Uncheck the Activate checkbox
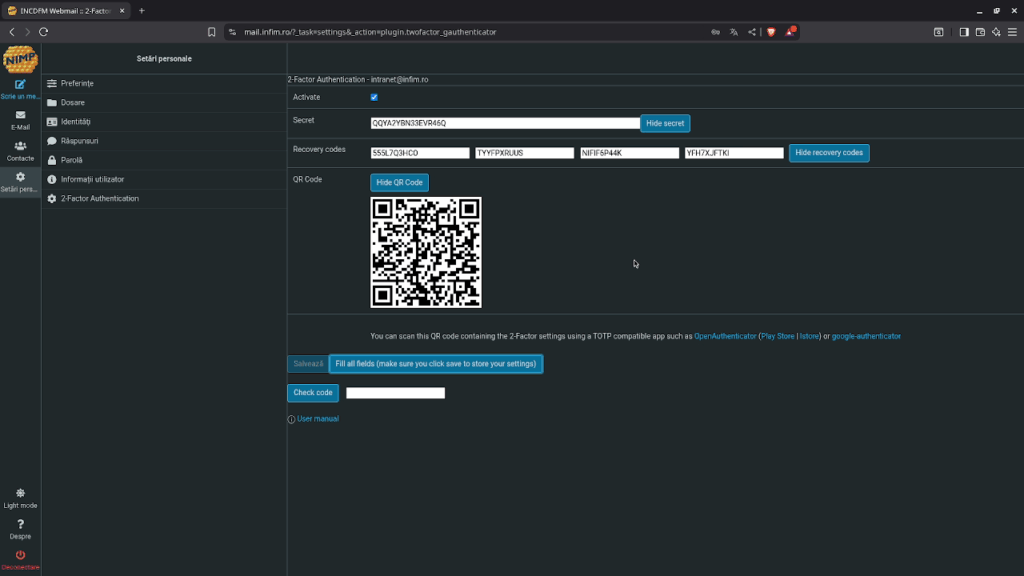 tap(374, 97)
